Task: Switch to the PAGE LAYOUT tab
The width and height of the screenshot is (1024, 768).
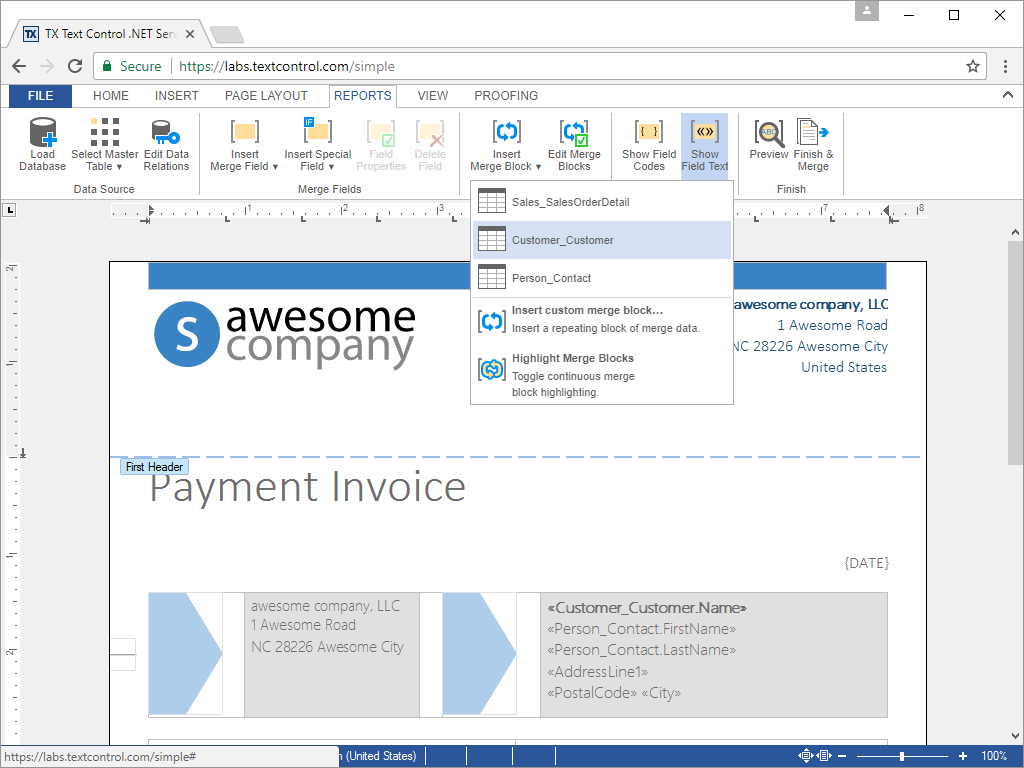Action: pyautogui.click(x=266, y=96)
